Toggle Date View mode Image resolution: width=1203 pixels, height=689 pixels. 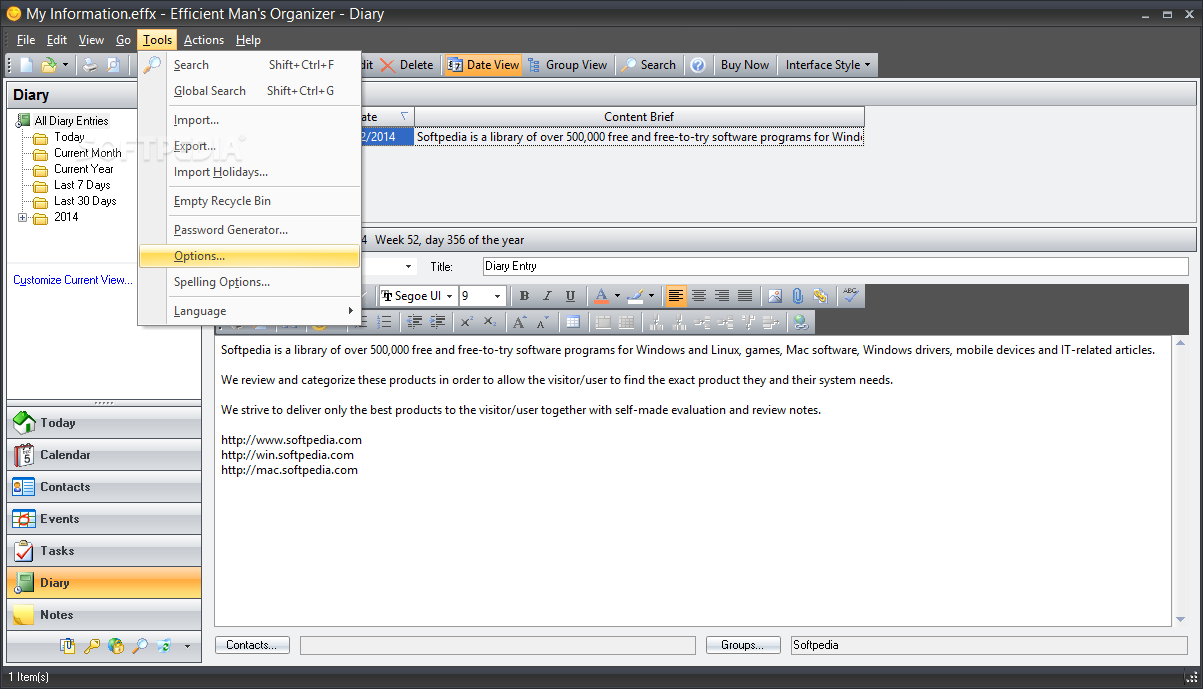pyautogui.click(x=483, y=65)
